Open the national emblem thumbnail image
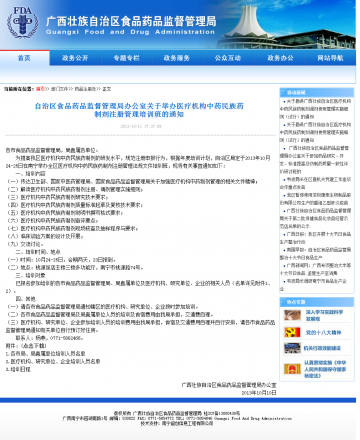Screen dimensions: 360x440 click(x=292, y=369)
